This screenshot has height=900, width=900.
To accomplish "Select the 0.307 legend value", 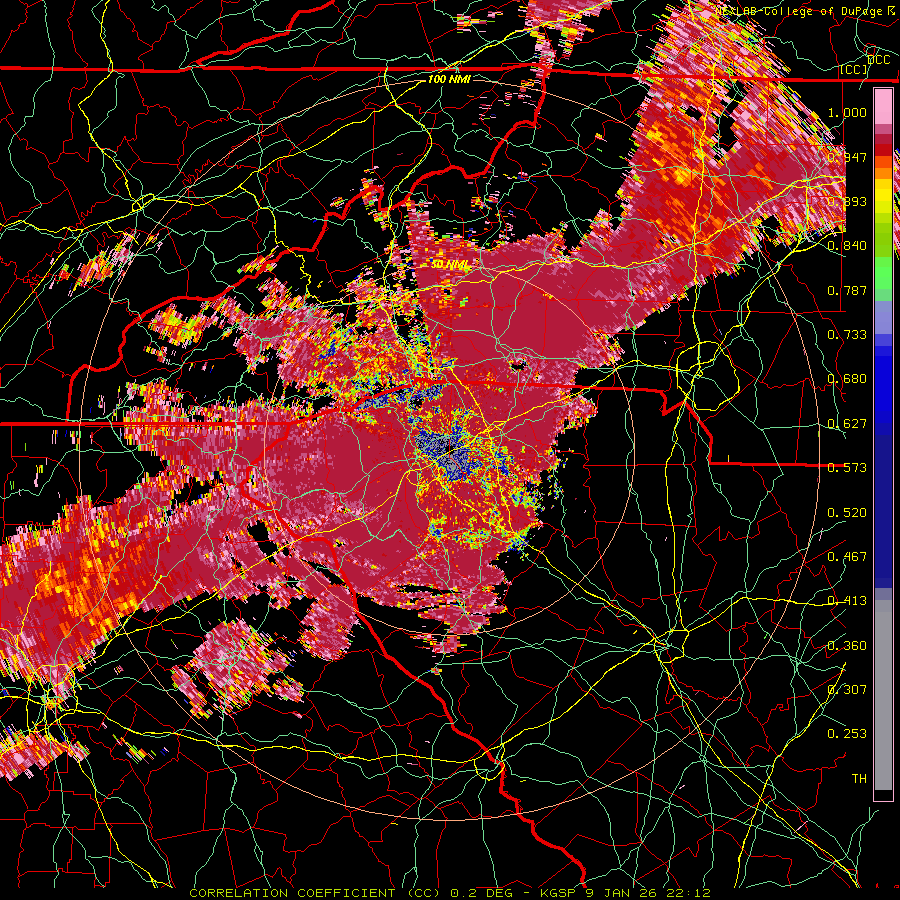I will pos(847,689).
